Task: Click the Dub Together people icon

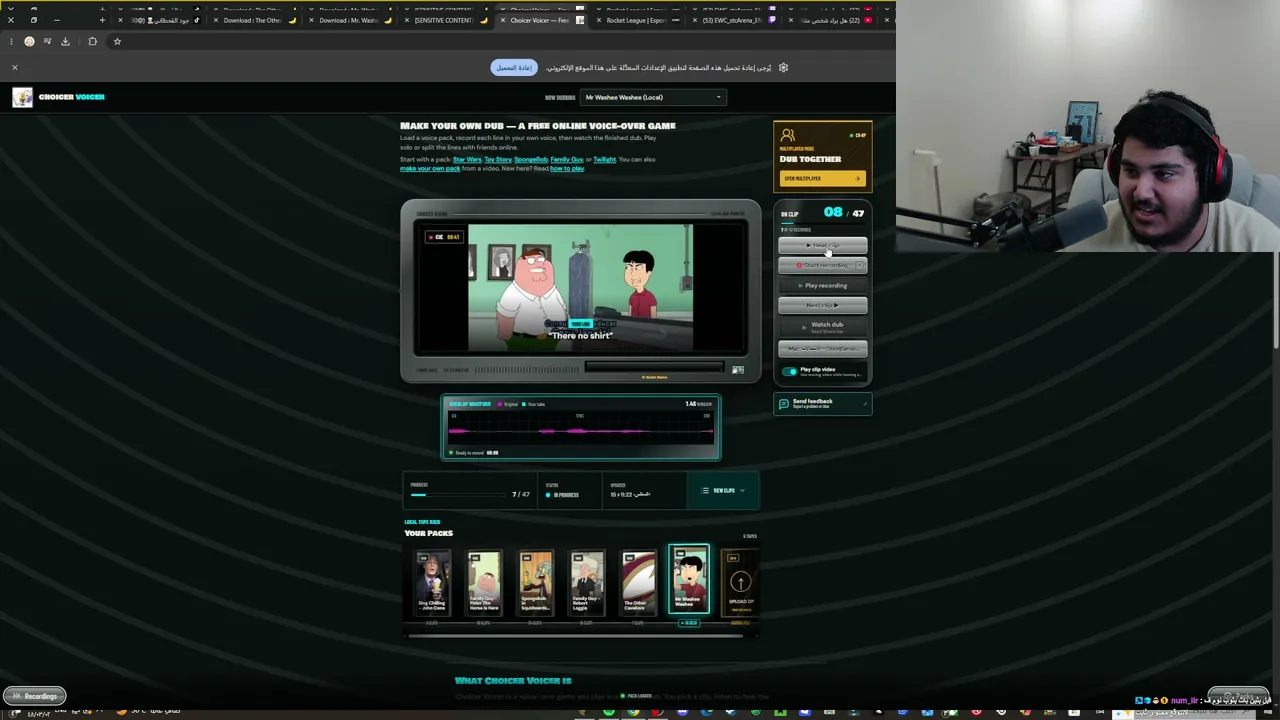Action: 788,136
